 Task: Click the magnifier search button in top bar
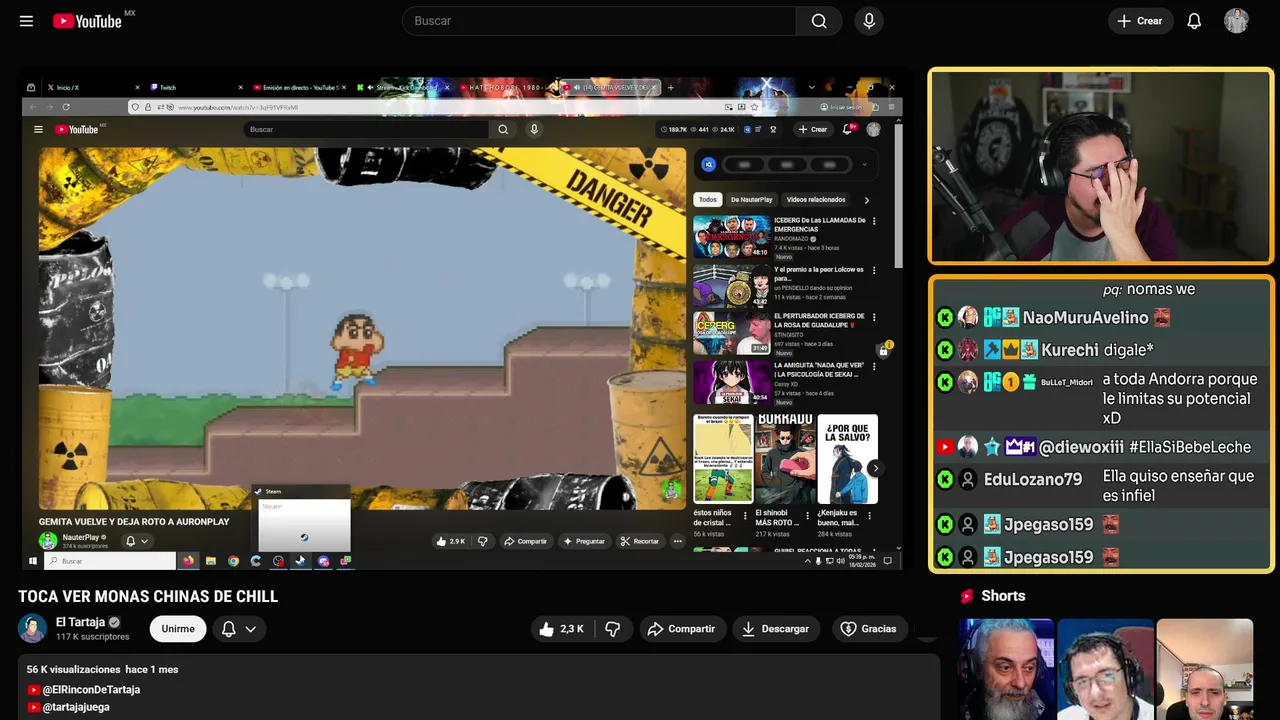pyautogui.click(x=819, y=21)
